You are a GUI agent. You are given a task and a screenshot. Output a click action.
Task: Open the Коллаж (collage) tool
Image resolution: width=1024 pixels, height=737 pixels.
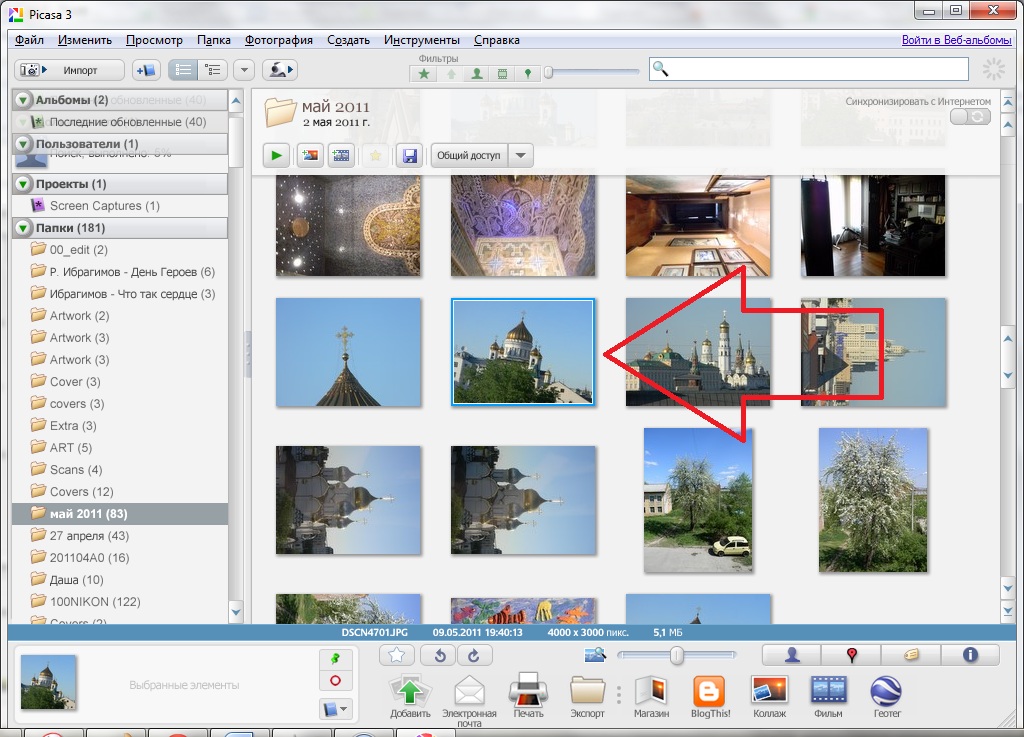click(769, 690)
